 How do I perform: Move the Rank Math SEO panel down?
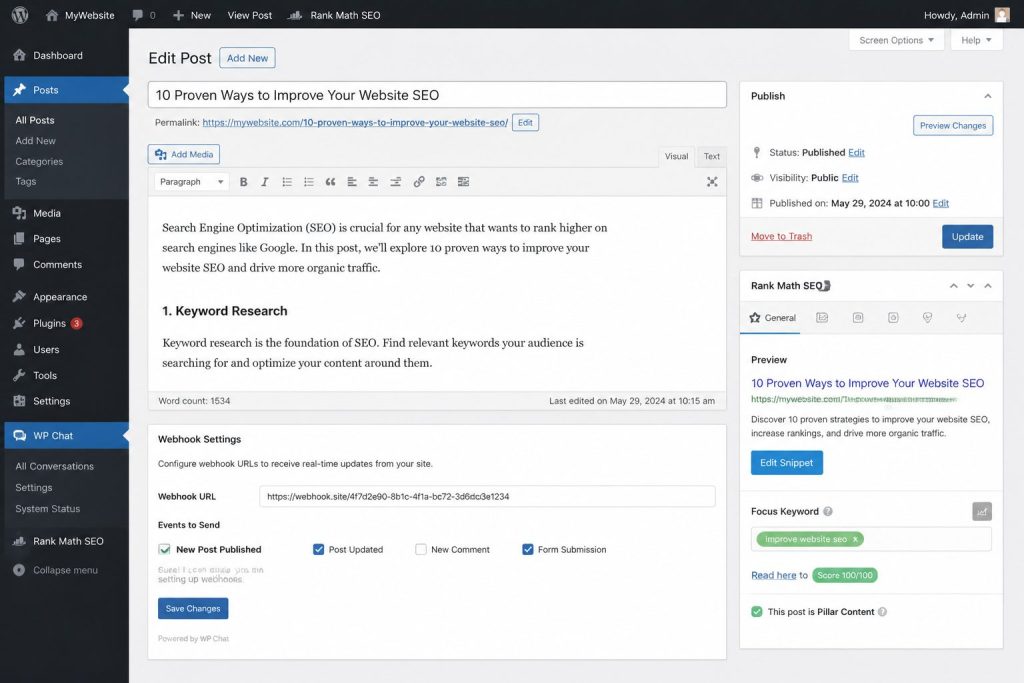pyautogui.click(x=970, y=286)
